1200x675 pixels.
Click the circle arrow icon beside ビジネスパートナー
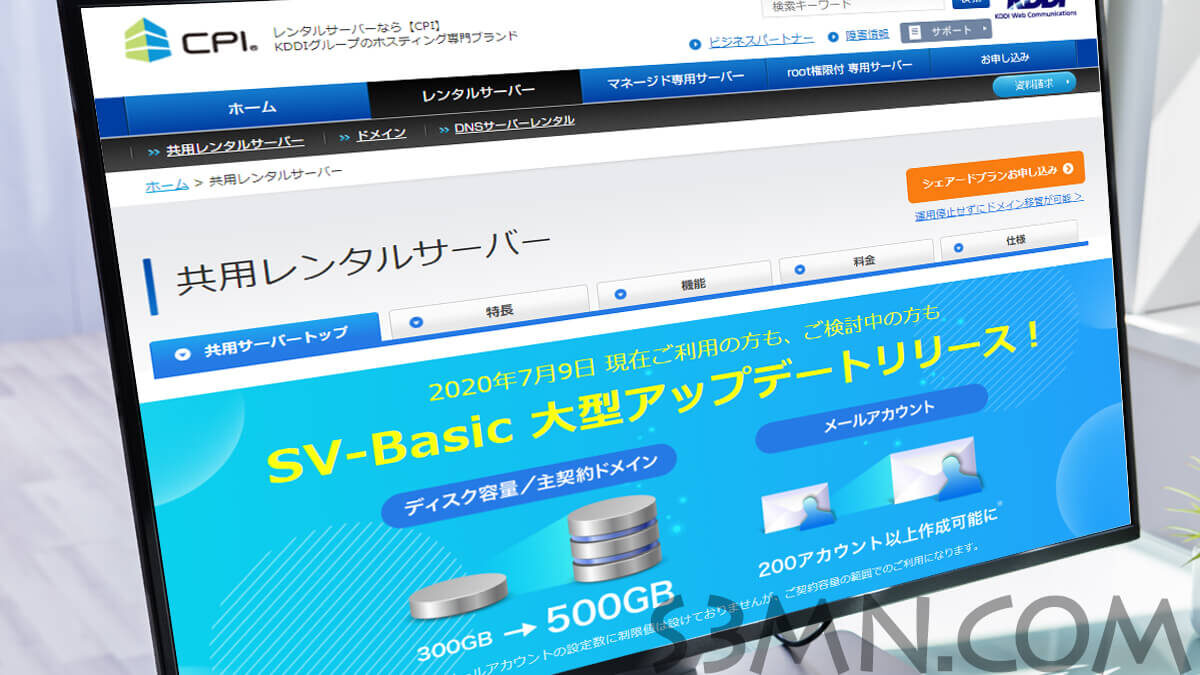[695, 44]
